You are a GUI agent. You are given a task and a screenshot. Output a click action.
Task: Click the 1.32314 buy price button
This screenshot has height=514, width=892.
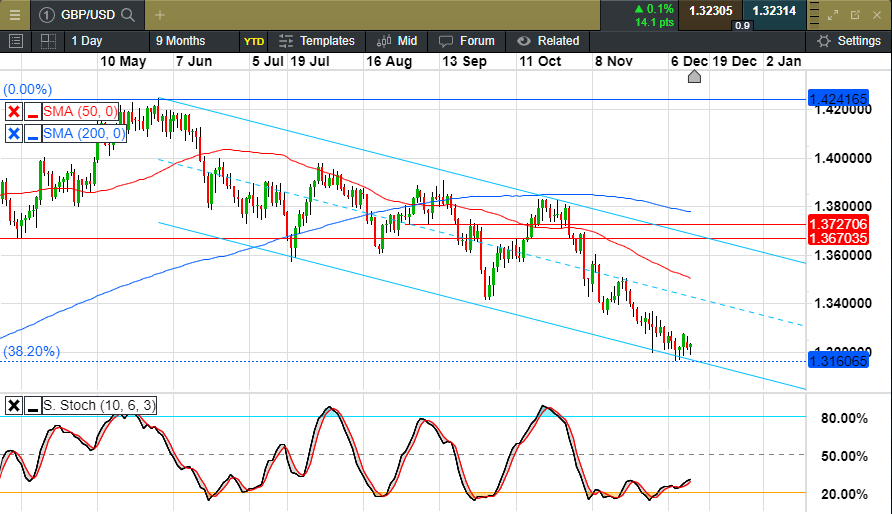pyautogui.click(x=774, y=11)
